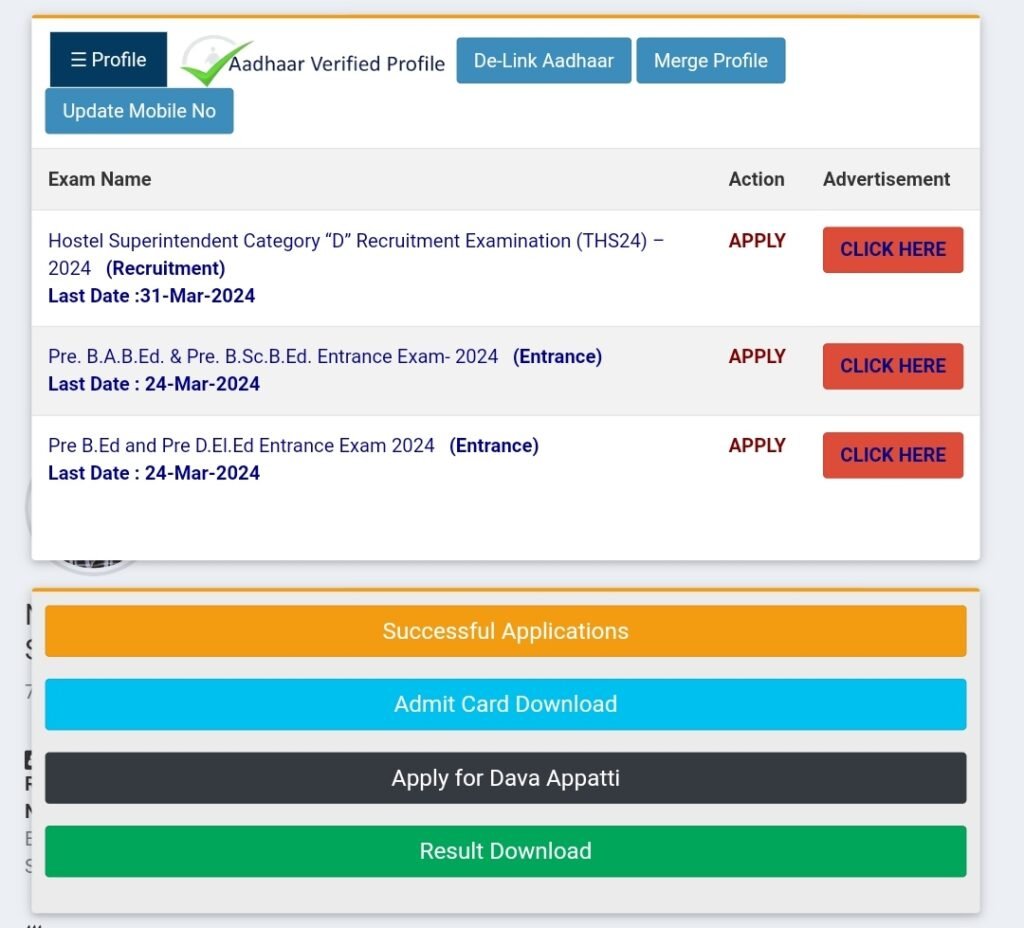The image size is (1024, 928).
Task: Expand the Successful Applications section
Action: (505, 631)
